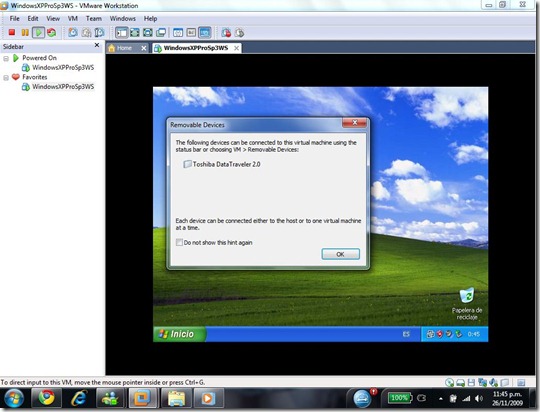Collapse the Favorites tree group
540x412 pixels.
click(6, 78)
